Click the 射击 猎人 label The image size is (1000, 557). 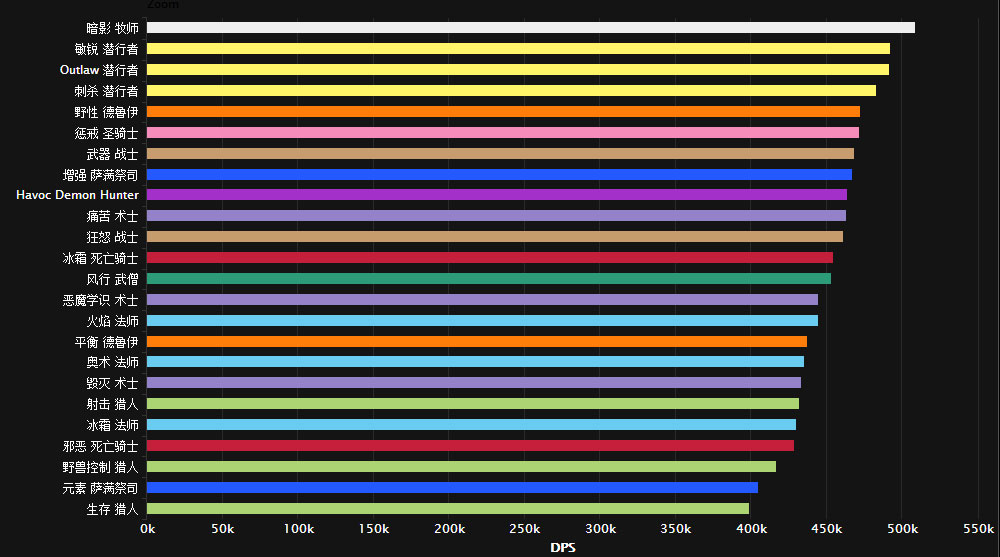(112, 405)
